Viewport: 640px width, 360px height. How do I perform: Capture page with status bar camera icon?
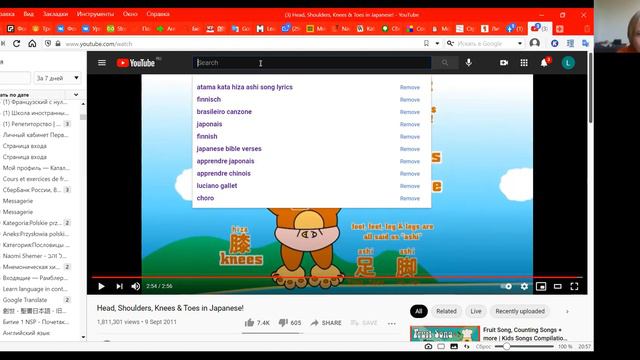point(428,346)
